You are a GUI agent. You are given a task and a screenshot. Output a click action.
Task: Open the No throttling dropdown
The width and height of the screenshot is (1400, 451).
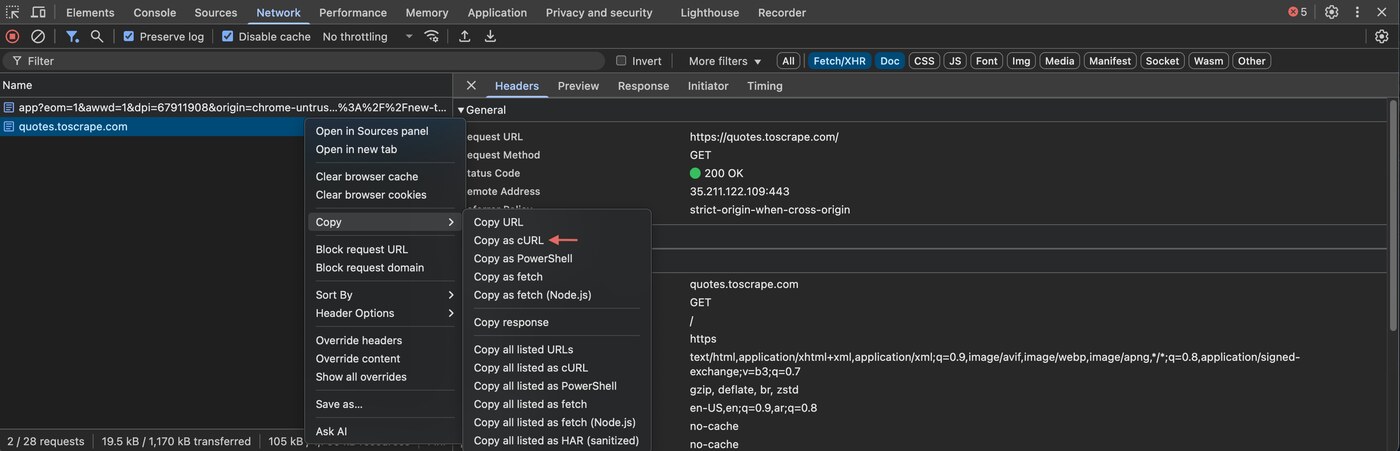367,36
